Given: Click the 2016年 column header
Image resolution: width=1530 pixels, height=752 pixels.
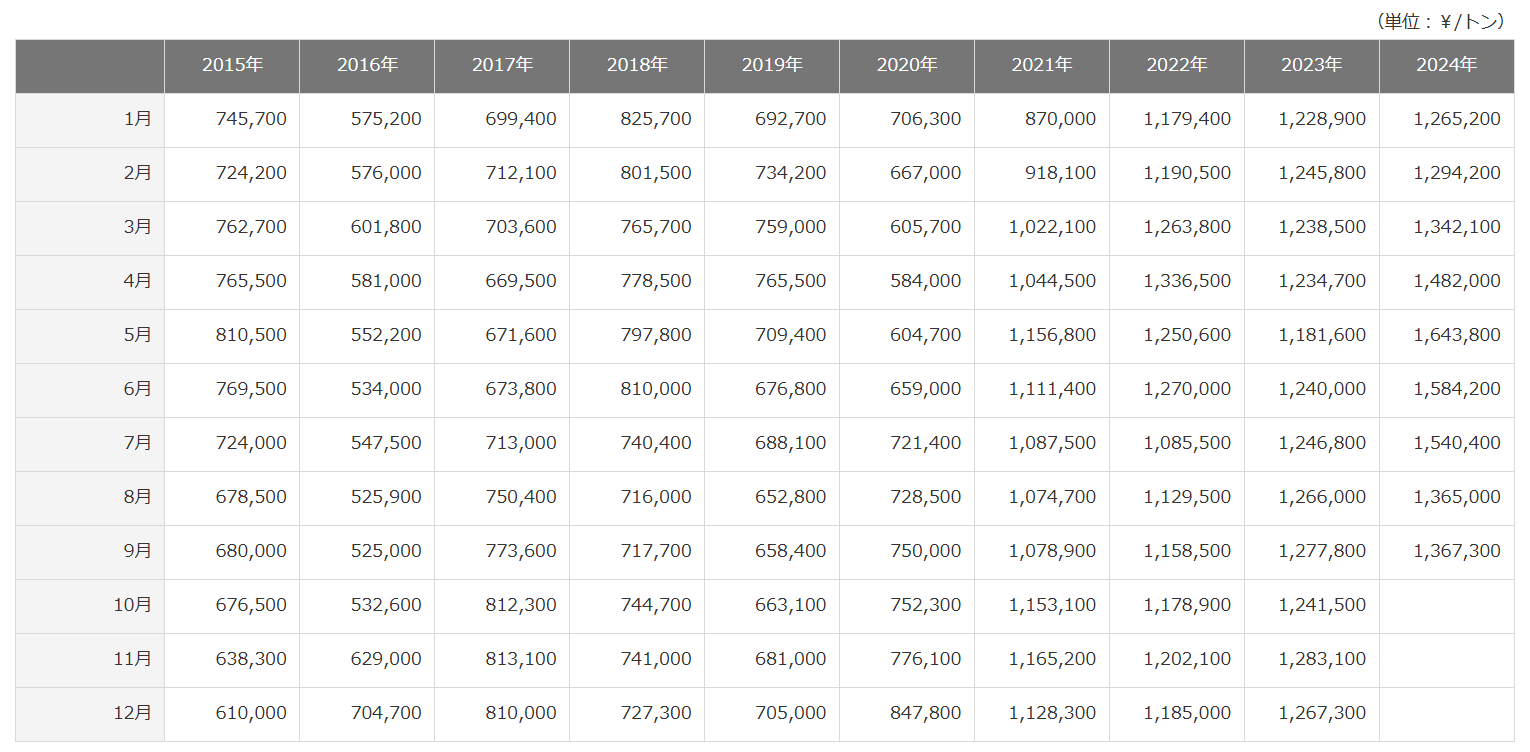Looking at the screenshot, I should click(x=367, y=66).
